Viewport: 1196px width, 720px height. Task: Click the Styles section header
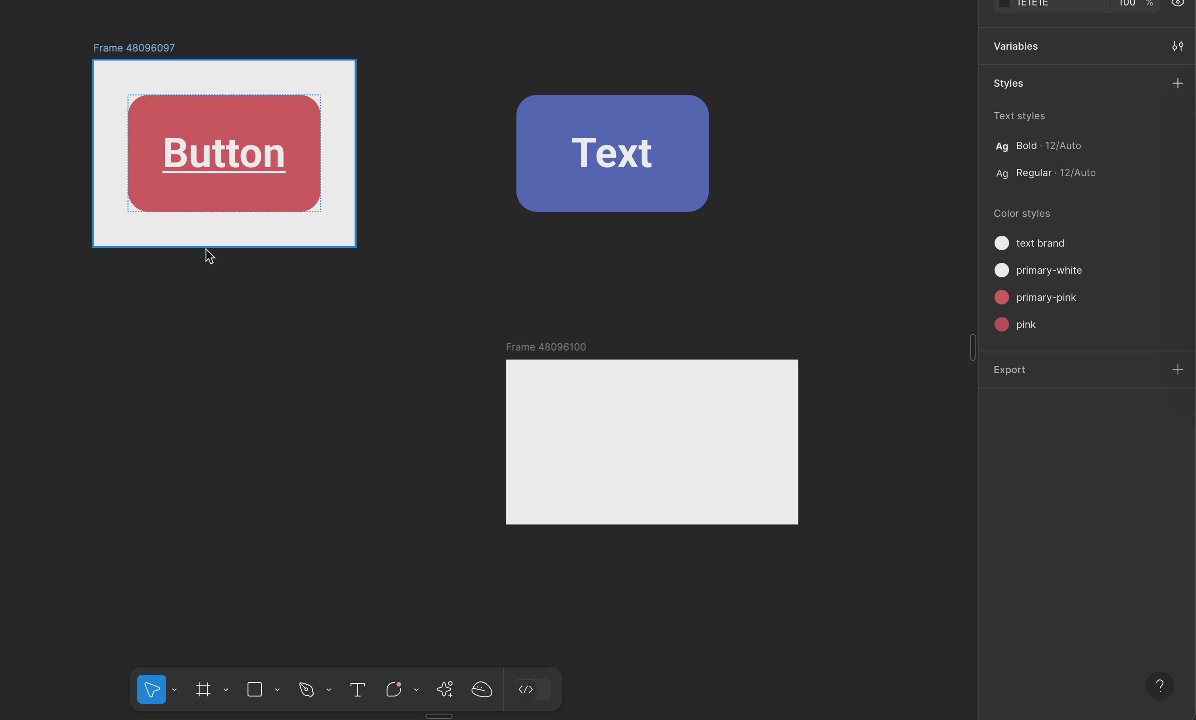coord(1008,83)
